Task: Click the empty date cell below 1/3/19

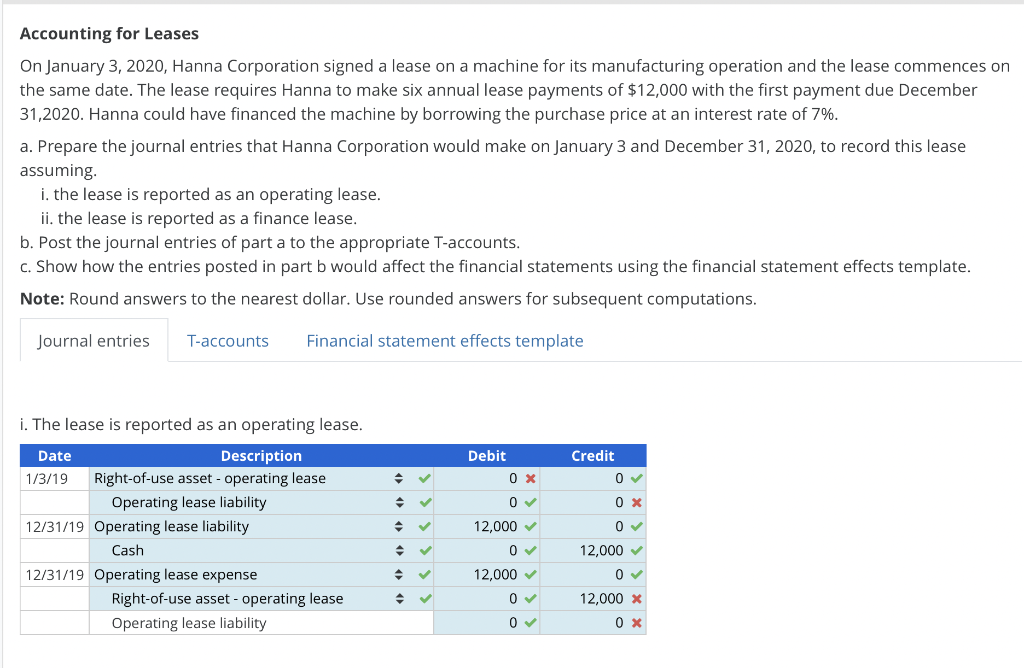Action: [x=54, y=502]
